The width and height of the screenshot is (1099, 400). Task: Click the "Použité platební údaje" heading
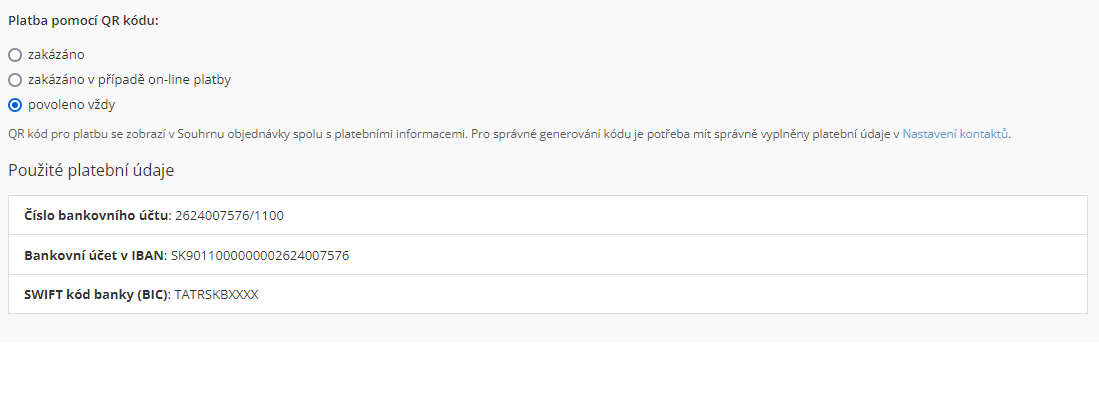[91, 170]
